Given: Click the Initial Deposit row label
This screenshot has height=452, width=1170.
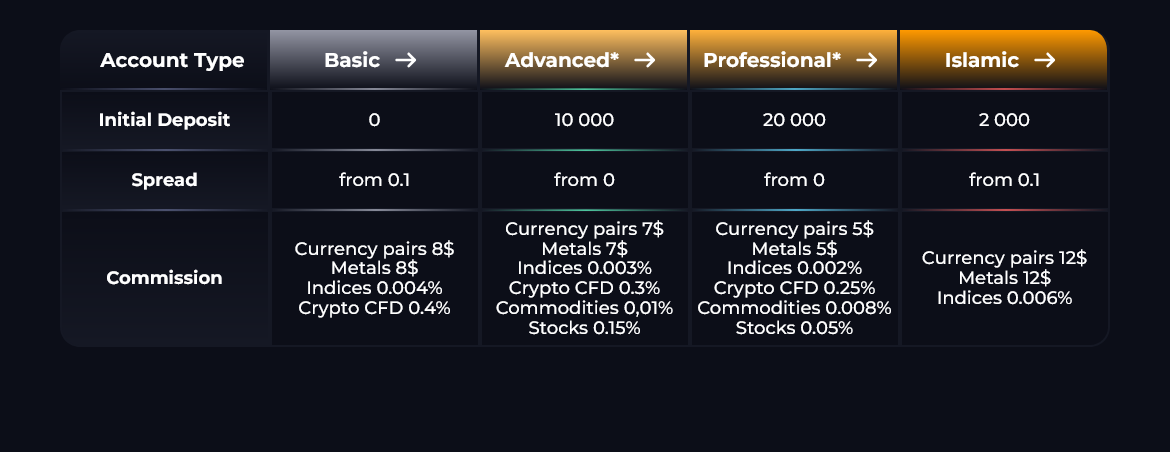Looking at the screenshot, I should coord(164,120).
